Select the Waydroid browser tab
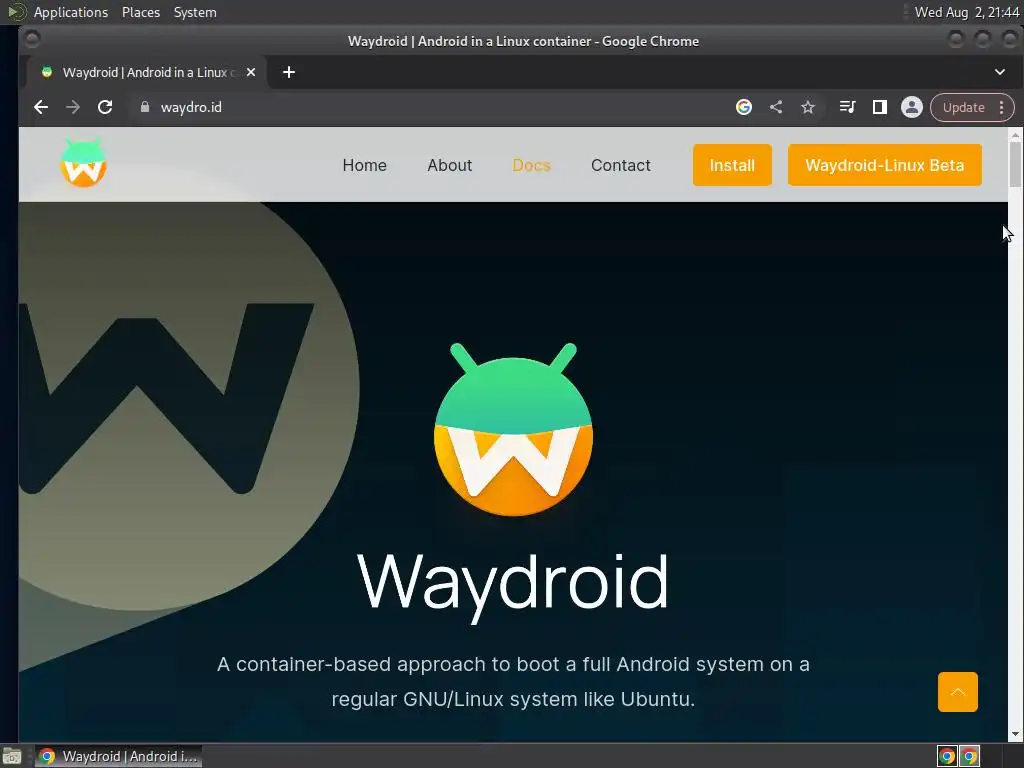1024x768 pixels. [x=147, y=72]
